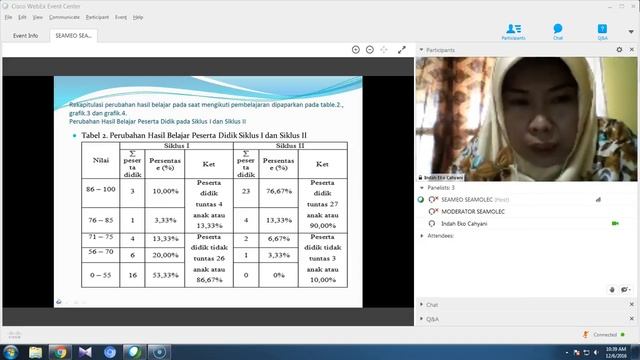Click the fit-to-viewer move icon

point(384,50)
